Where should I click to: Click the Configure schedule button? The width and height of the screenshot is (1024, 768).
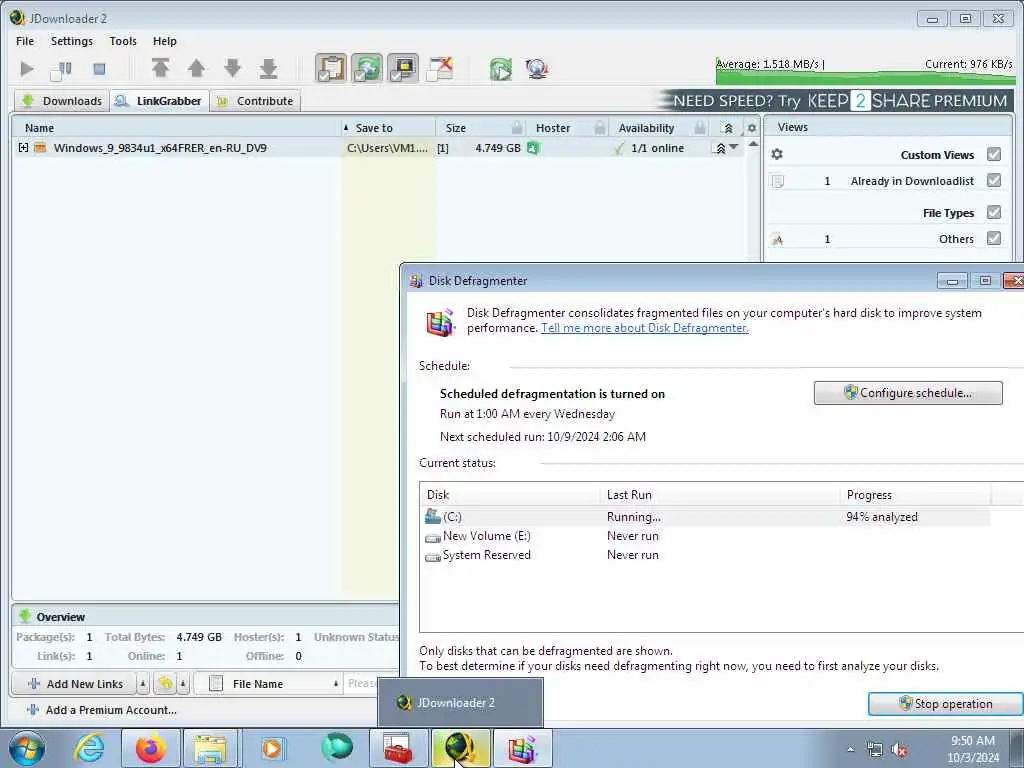point(908,392)
